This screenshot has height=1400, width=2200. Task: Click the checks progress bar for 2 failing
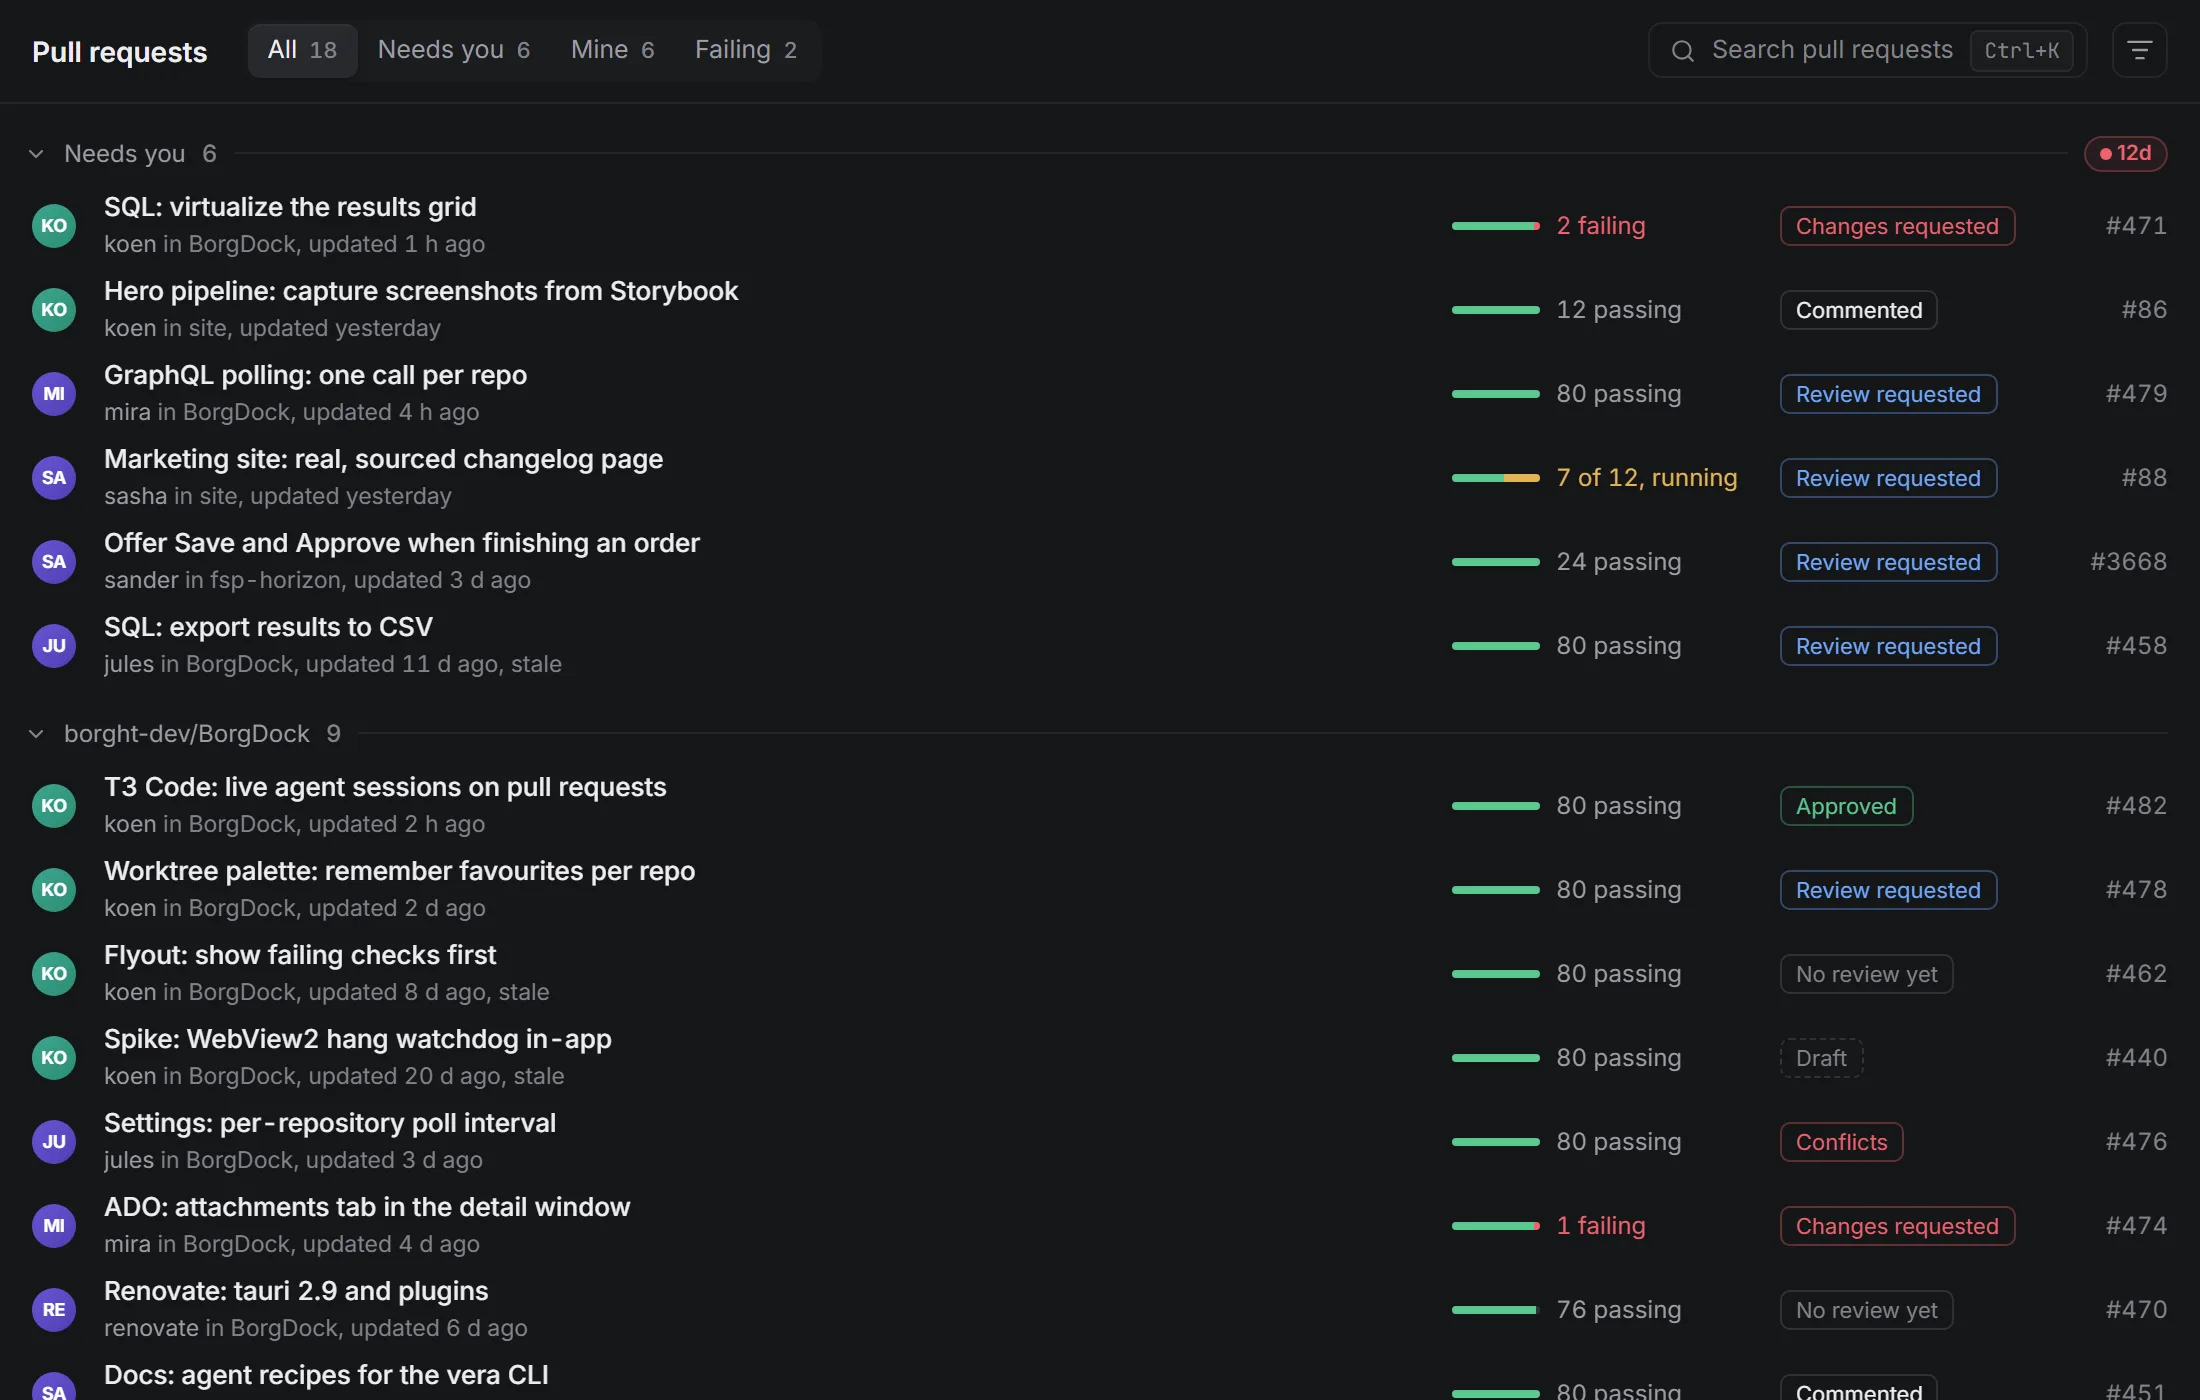(1496, 226)
